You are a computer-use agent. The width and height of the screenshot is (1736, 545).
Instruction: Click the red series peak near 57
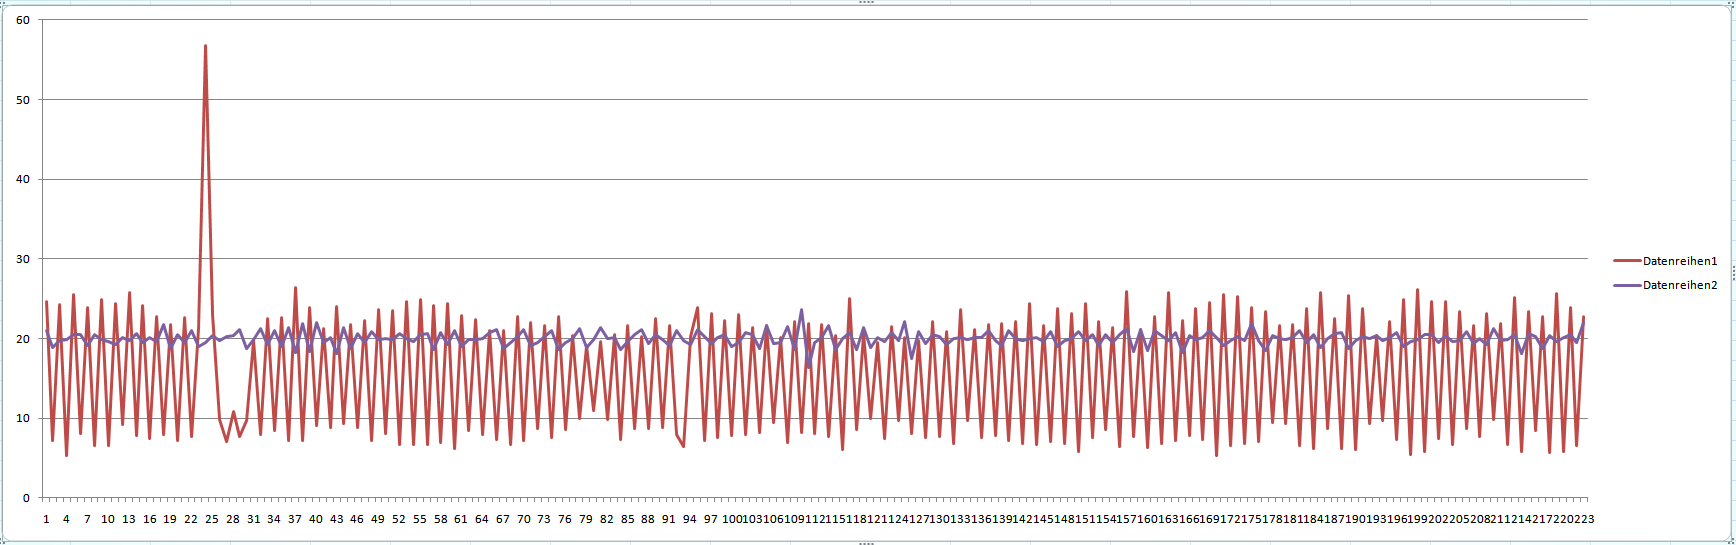click(x=205, y=46)
